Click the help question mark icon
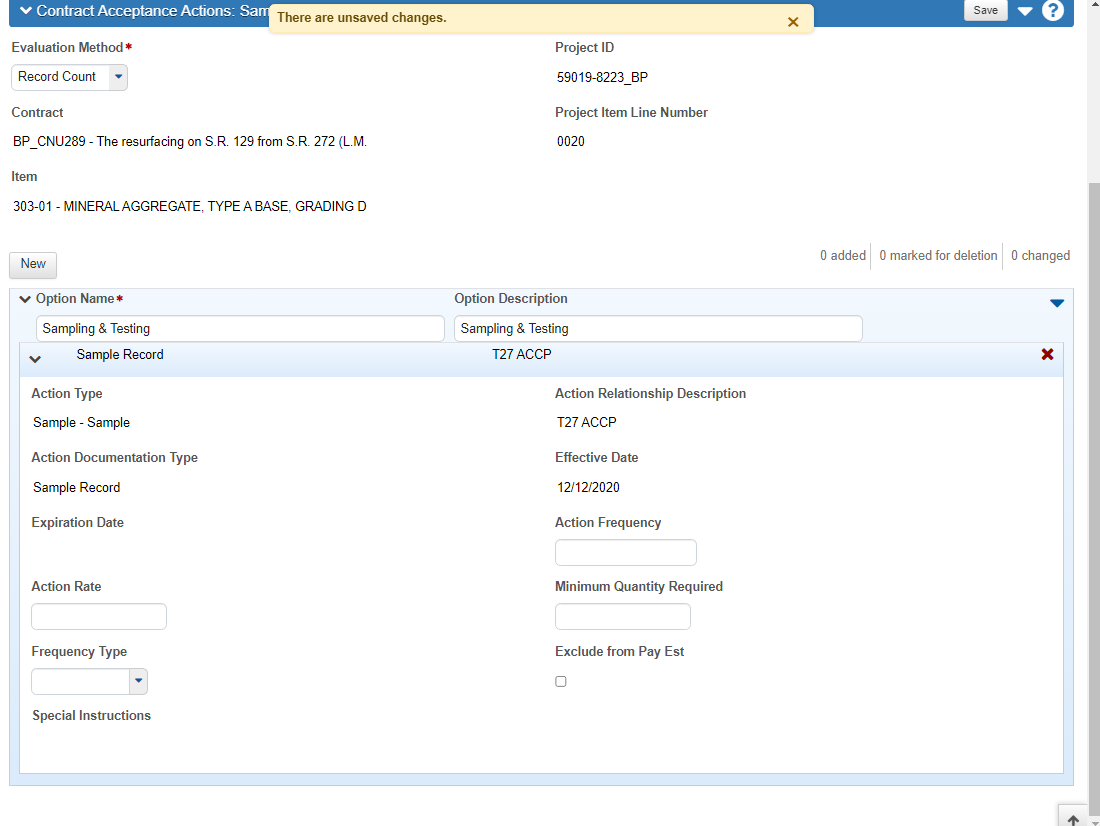The height and width of the screenshot is (826, 1100). point(1052,11)
